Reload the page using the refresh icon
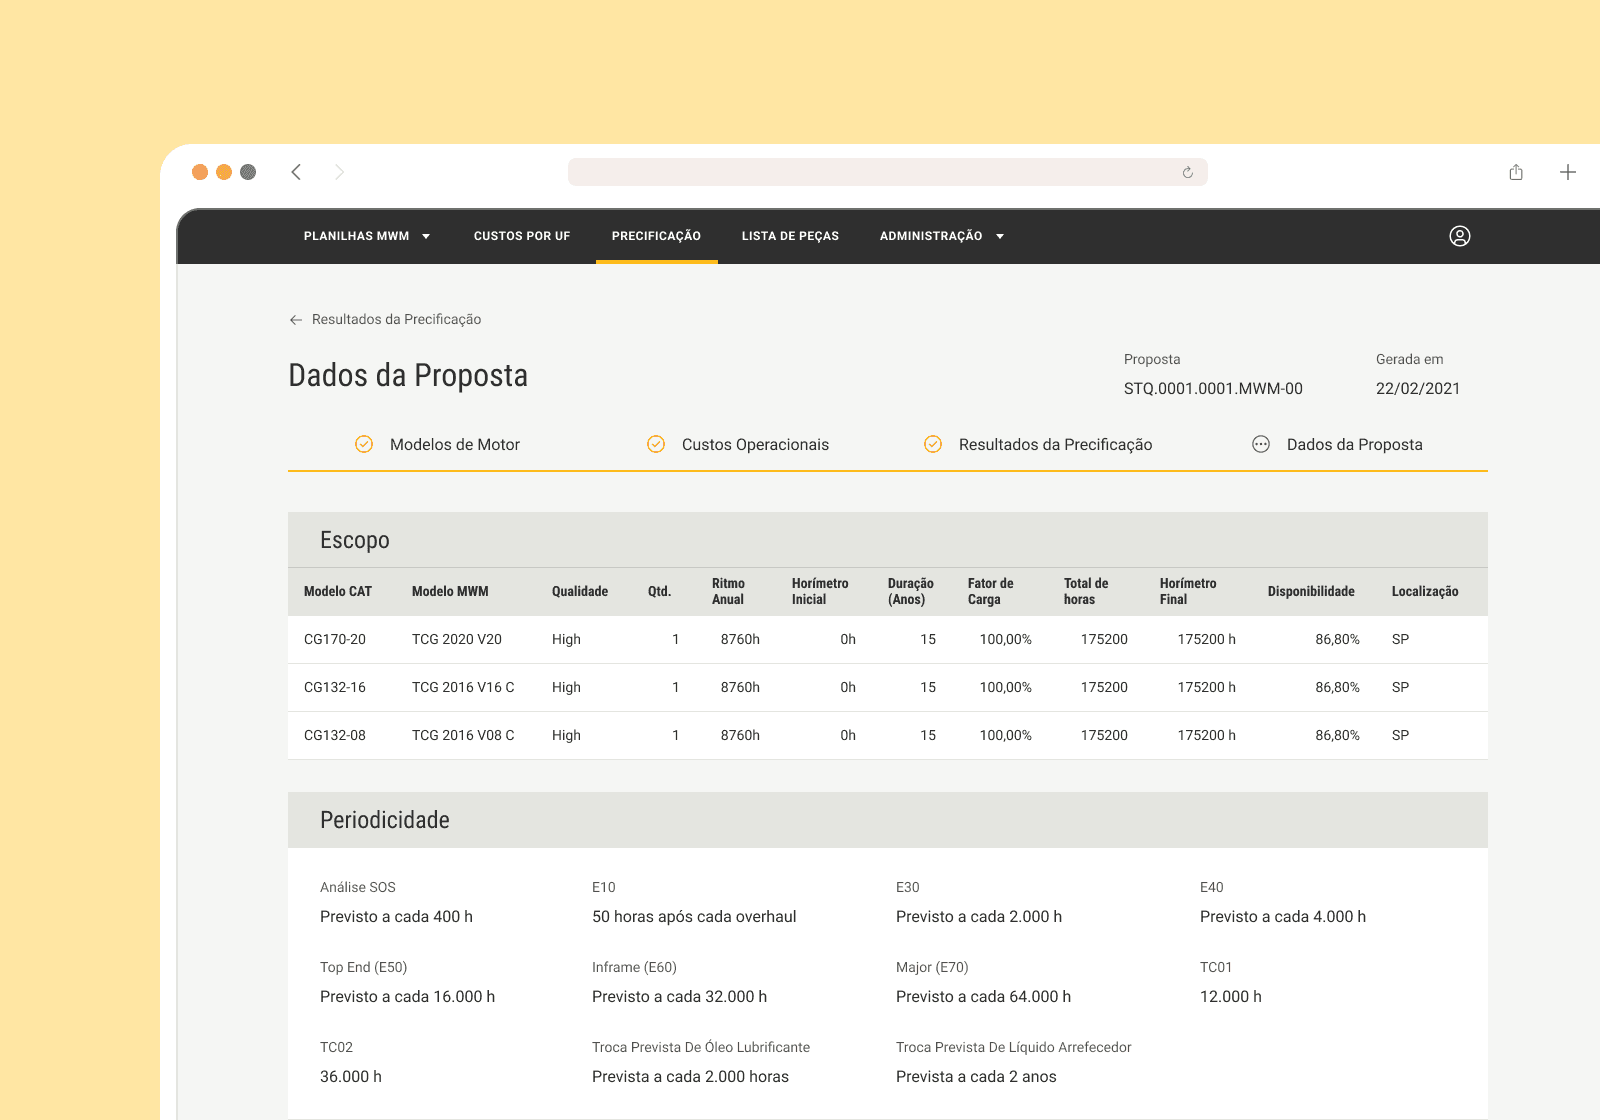1600x1120 pixels. pos(1187,172)
